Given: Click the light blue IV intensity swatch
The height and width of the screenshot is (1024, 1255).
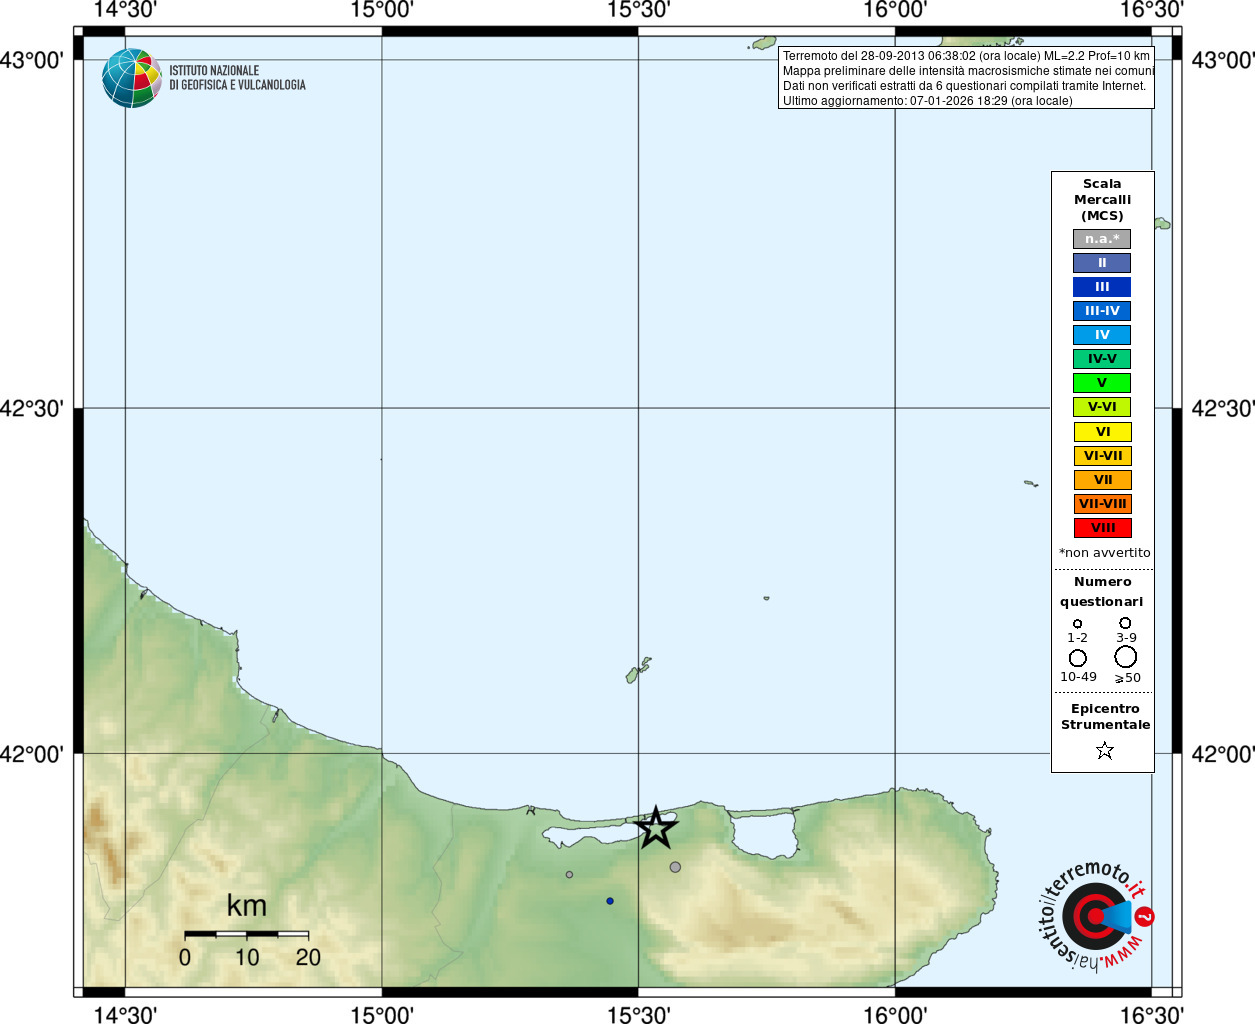Looking at the screenshot, I should (x=1102, y=335).
